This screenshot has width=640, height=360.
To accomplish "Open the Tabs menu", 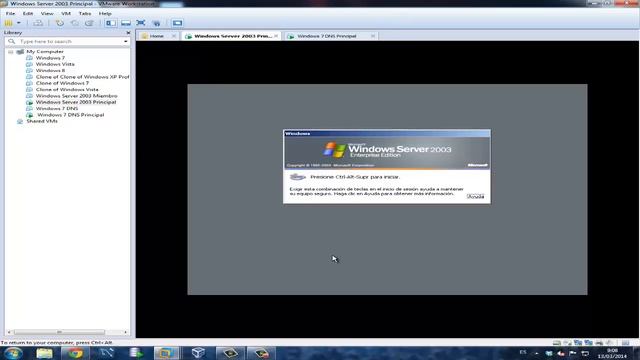I will point(85,13).
